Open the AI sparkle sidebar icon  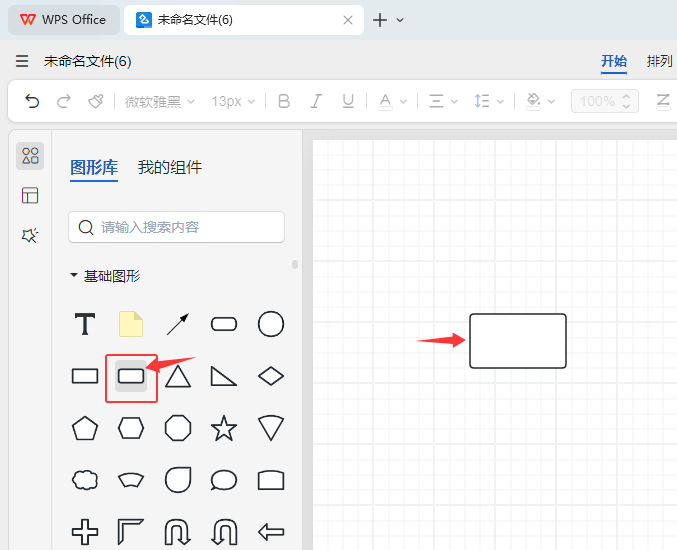30,235
